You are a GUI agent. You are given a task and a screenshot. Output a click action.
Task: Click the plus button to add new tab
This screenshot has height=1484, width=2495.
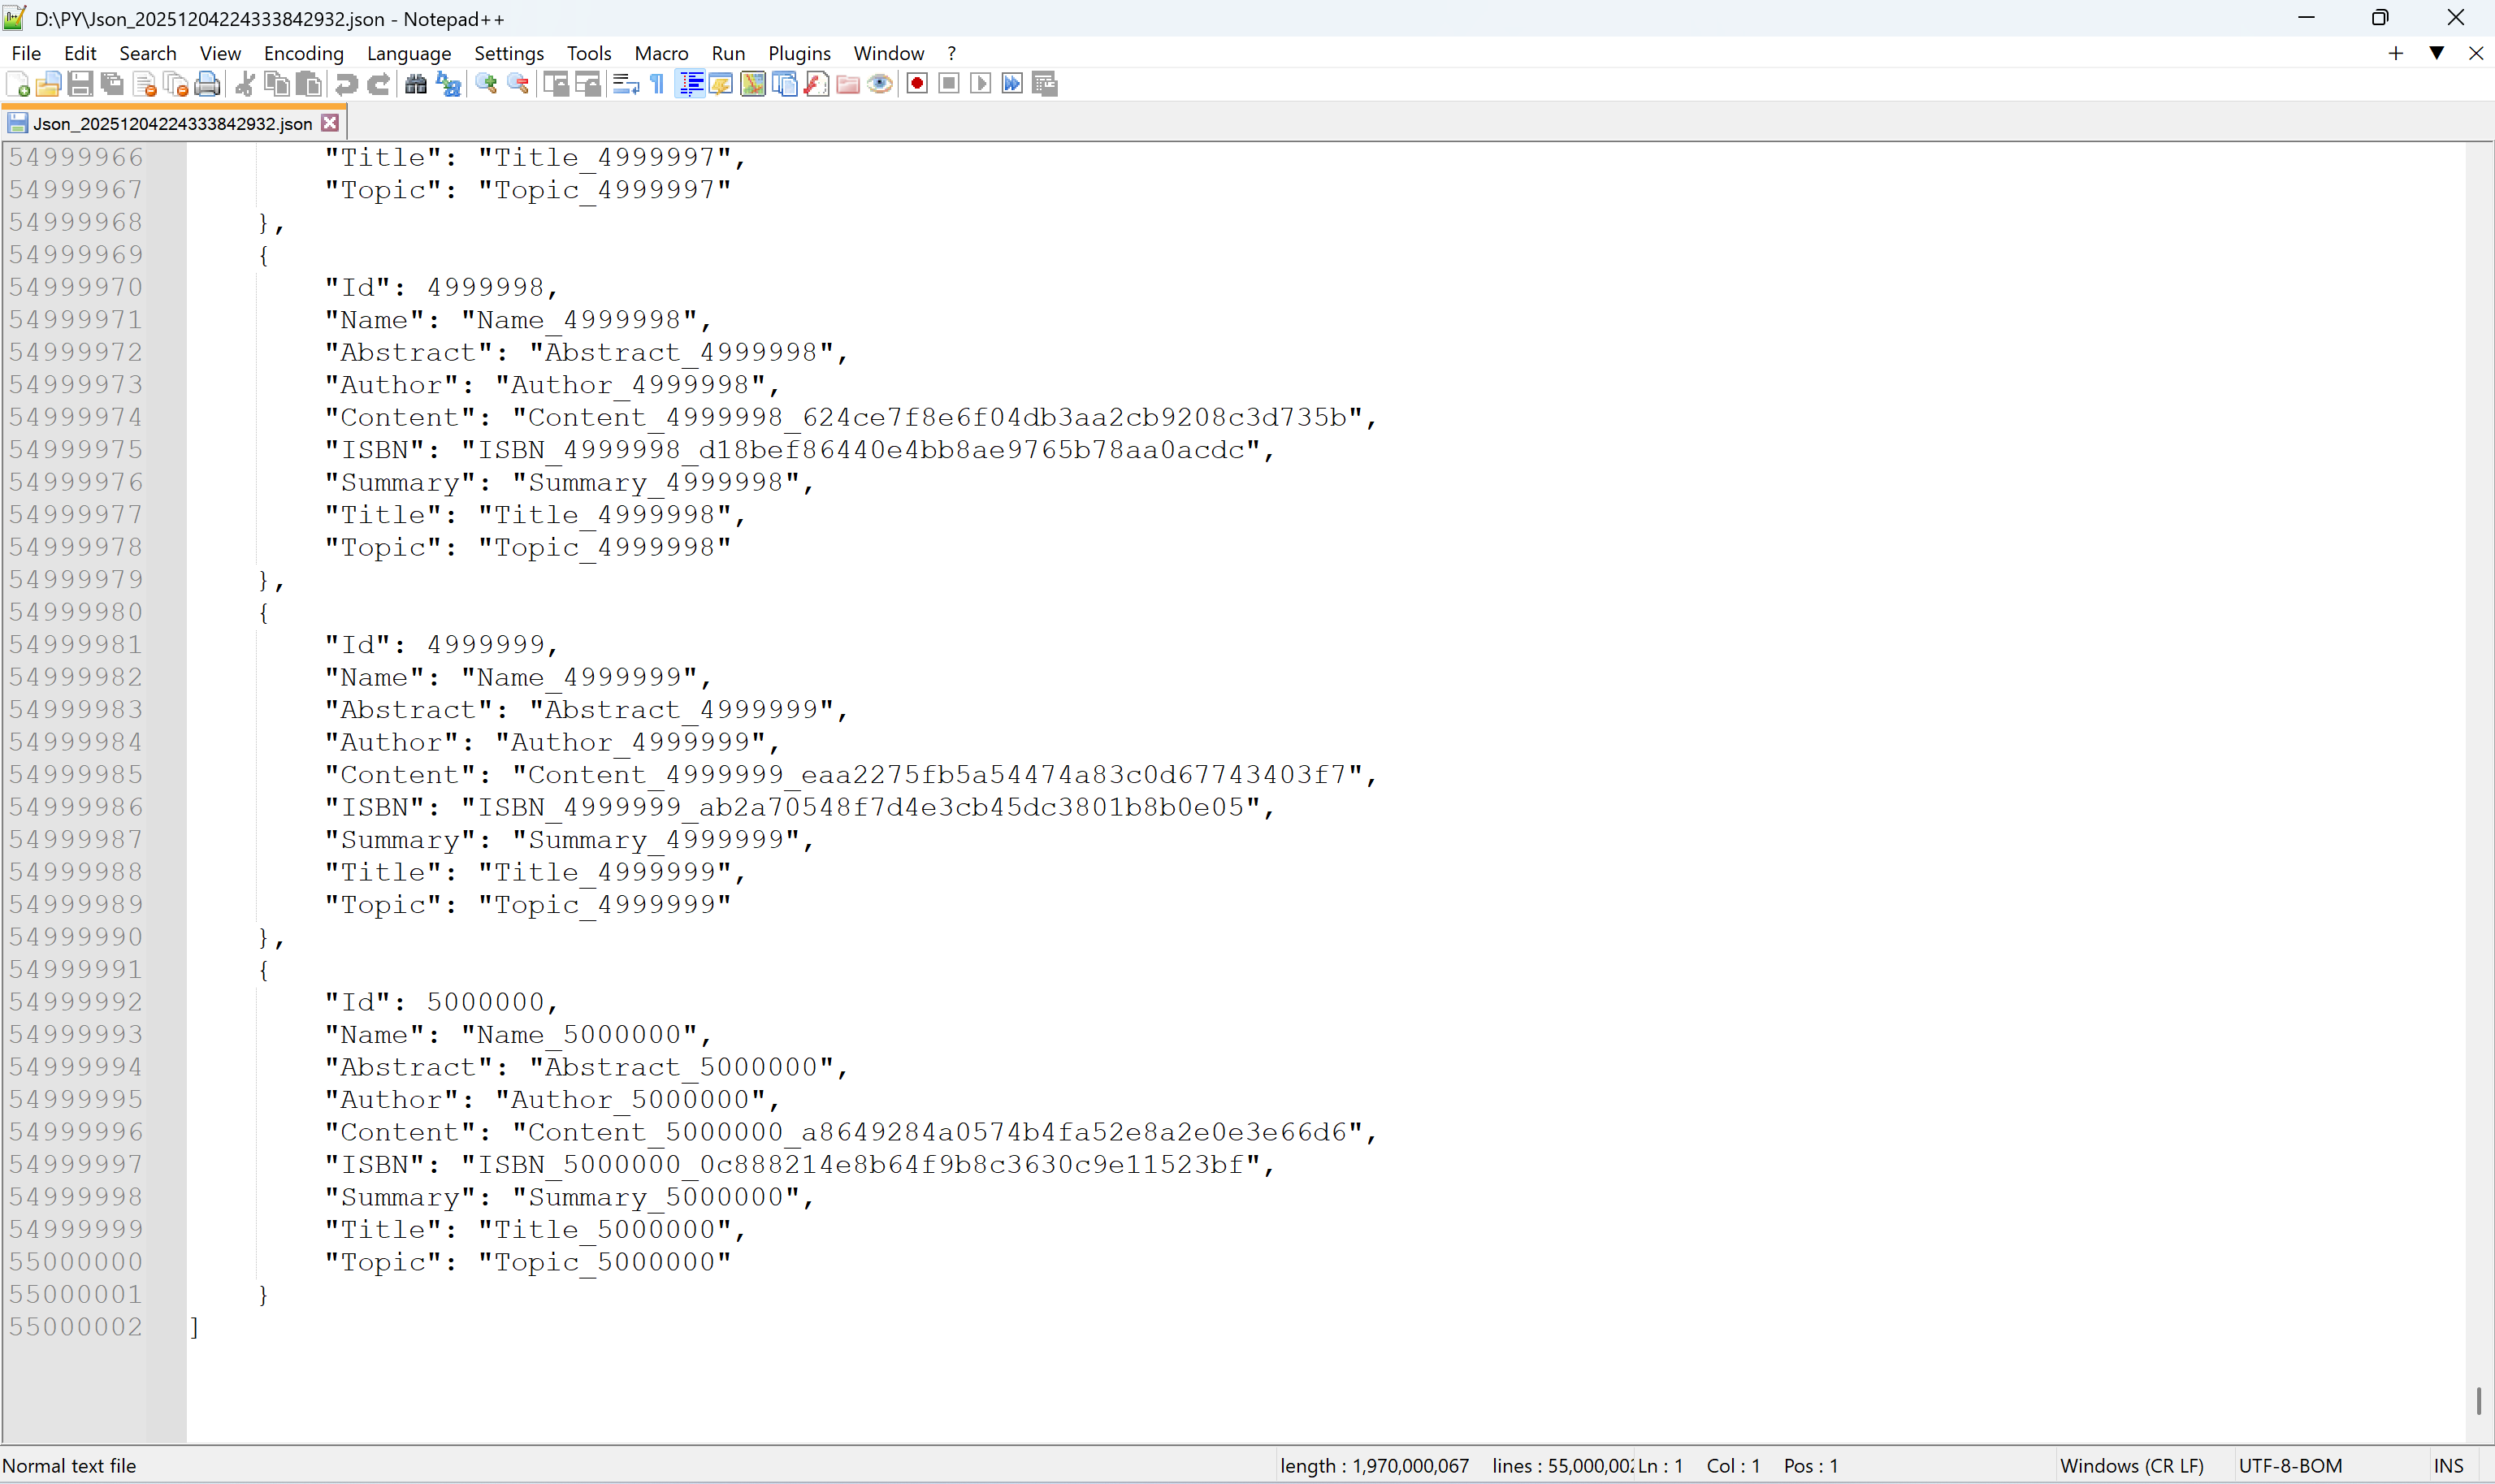2395,53
